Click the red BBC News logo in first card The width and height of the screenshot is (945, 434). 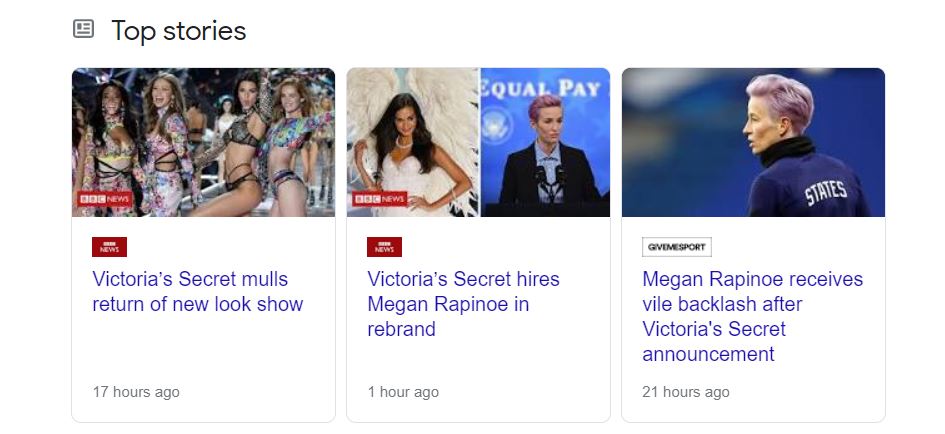point(109,247)
